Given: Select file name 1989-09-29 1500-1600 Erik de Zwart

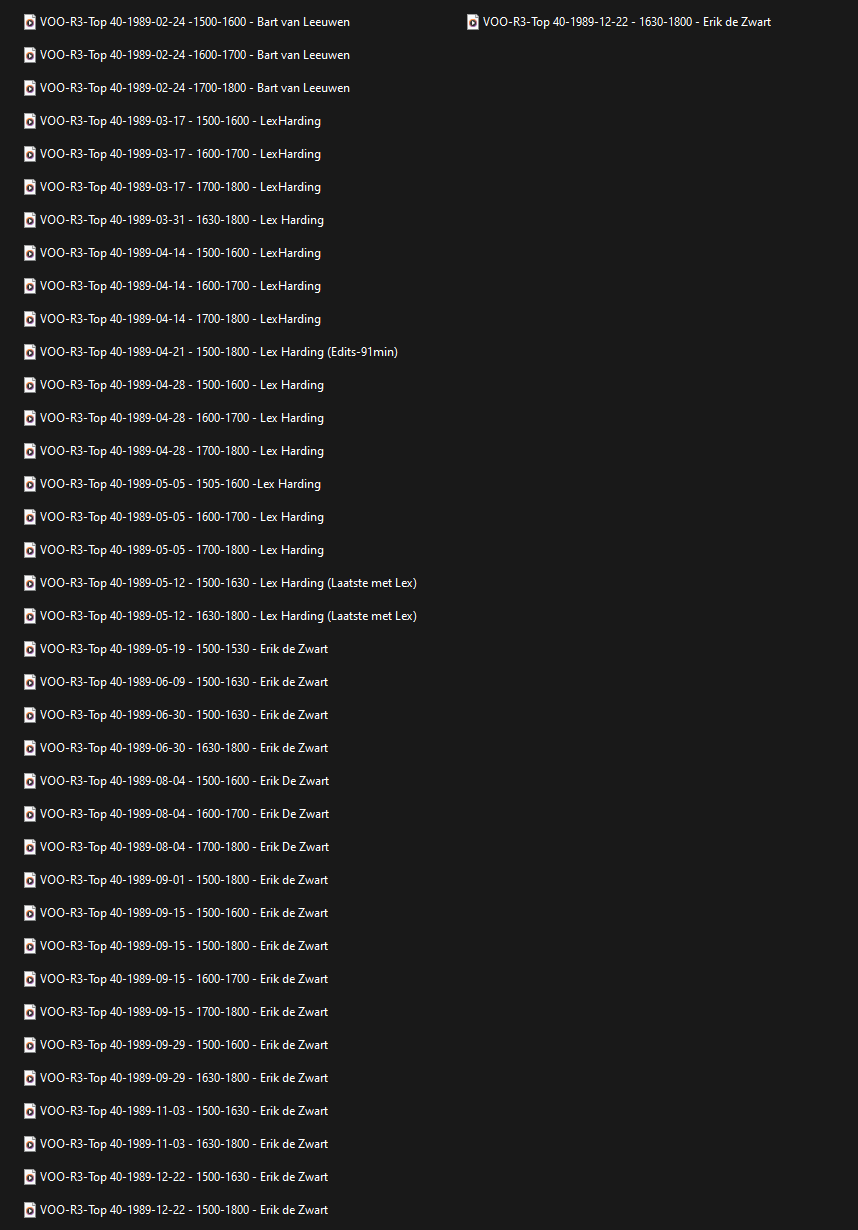Looking at the screenshot, I should click(x=184, y=1045).
